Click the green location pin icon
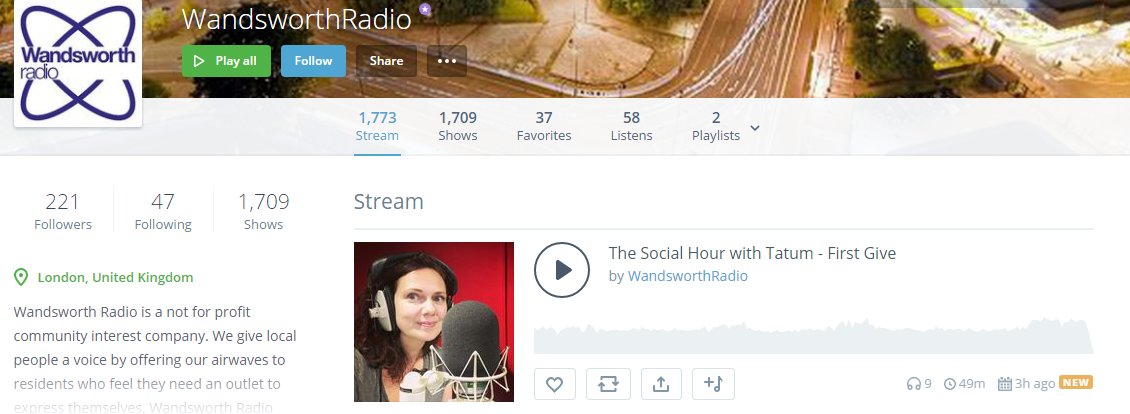 pos(21,277)
